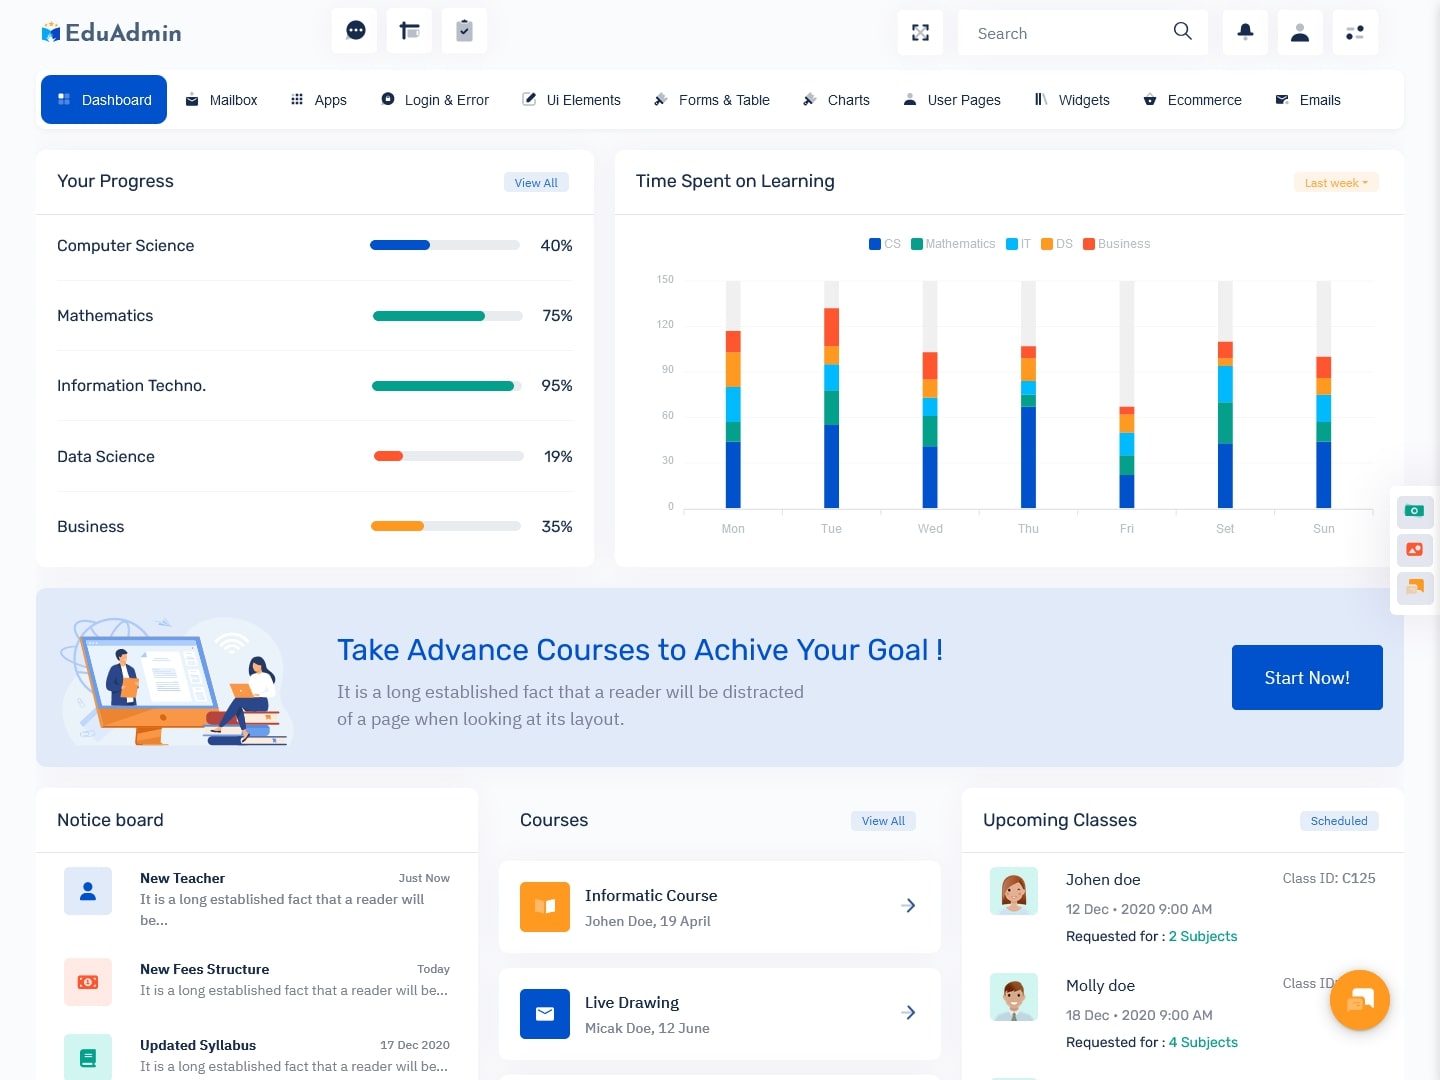Open the Mailbox menu

pos(222,100)
